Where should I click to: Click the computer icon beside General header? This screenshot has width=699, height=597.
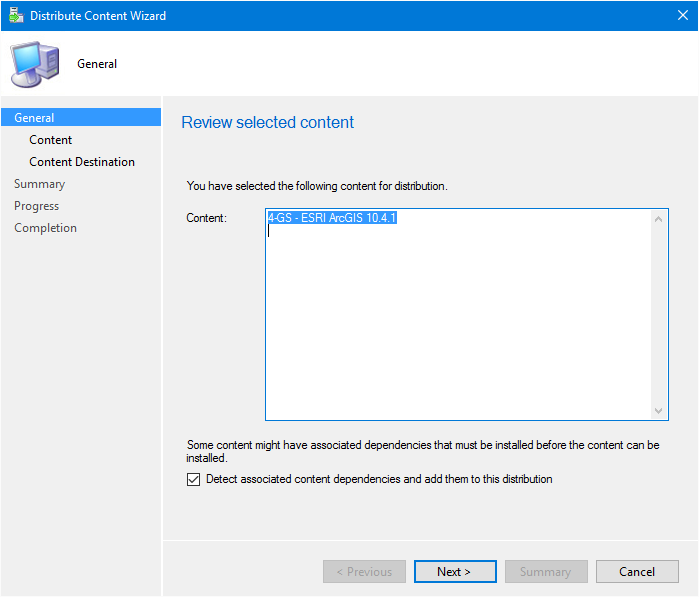35,64
